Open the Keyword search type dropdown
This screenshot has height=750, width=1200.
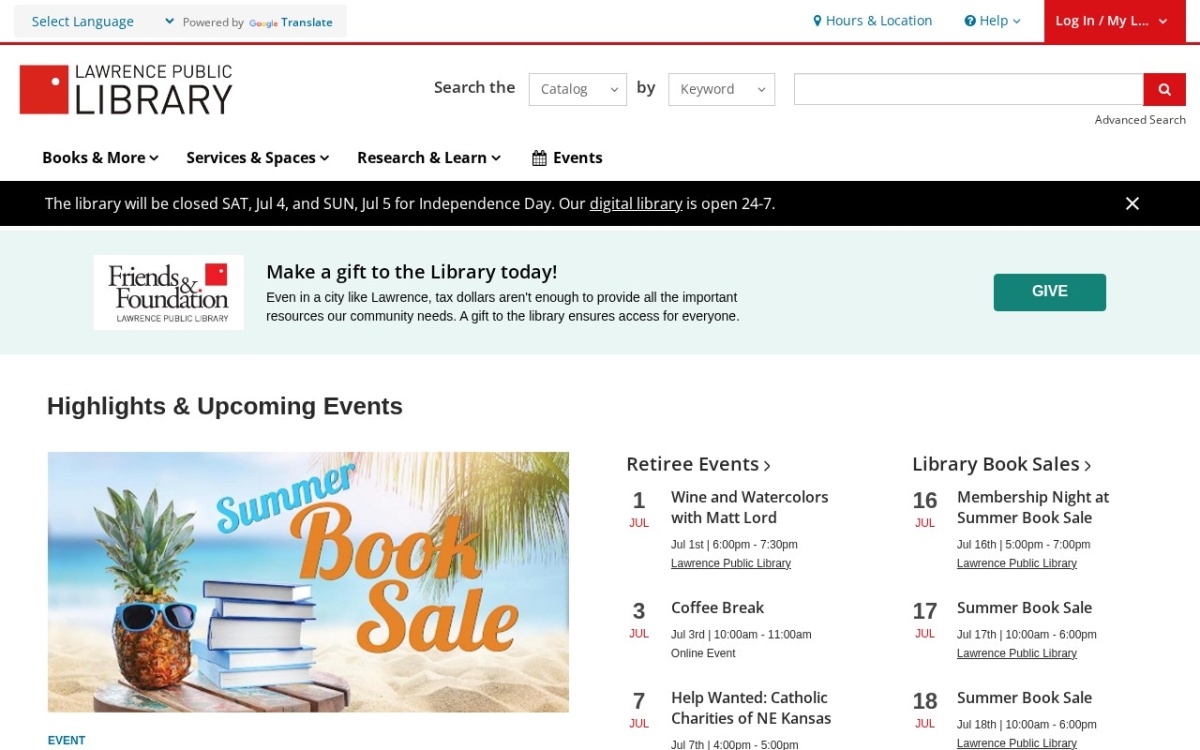tap(722, 89)
